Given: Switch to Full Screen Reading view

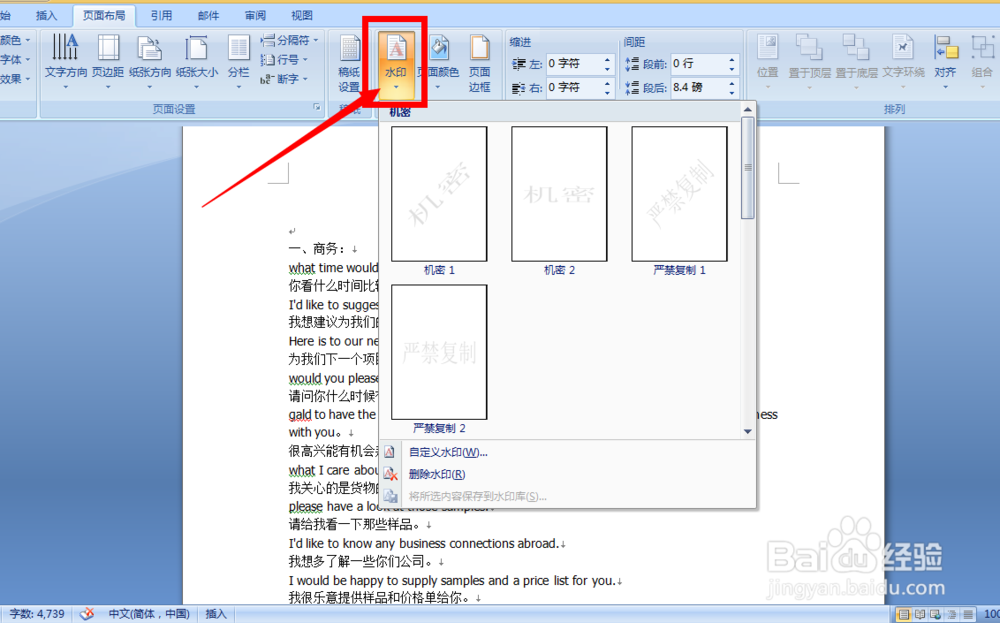Looking at the screenshot, I should [x=919, y=614].
